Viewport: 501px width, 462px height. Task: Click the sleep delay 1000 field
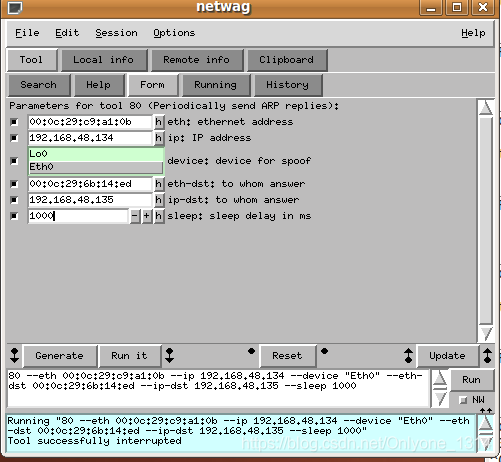78,216
